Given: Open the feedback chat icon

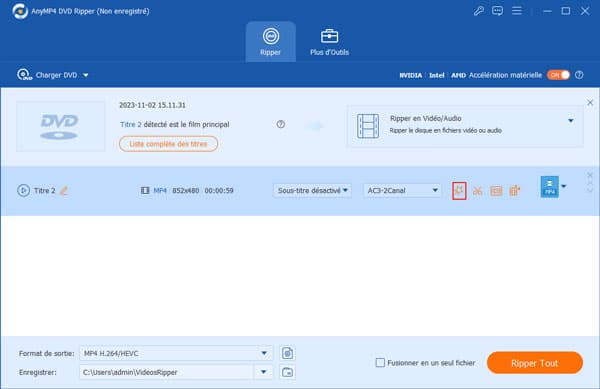Looking at the screenshot, I should point(497,11).
